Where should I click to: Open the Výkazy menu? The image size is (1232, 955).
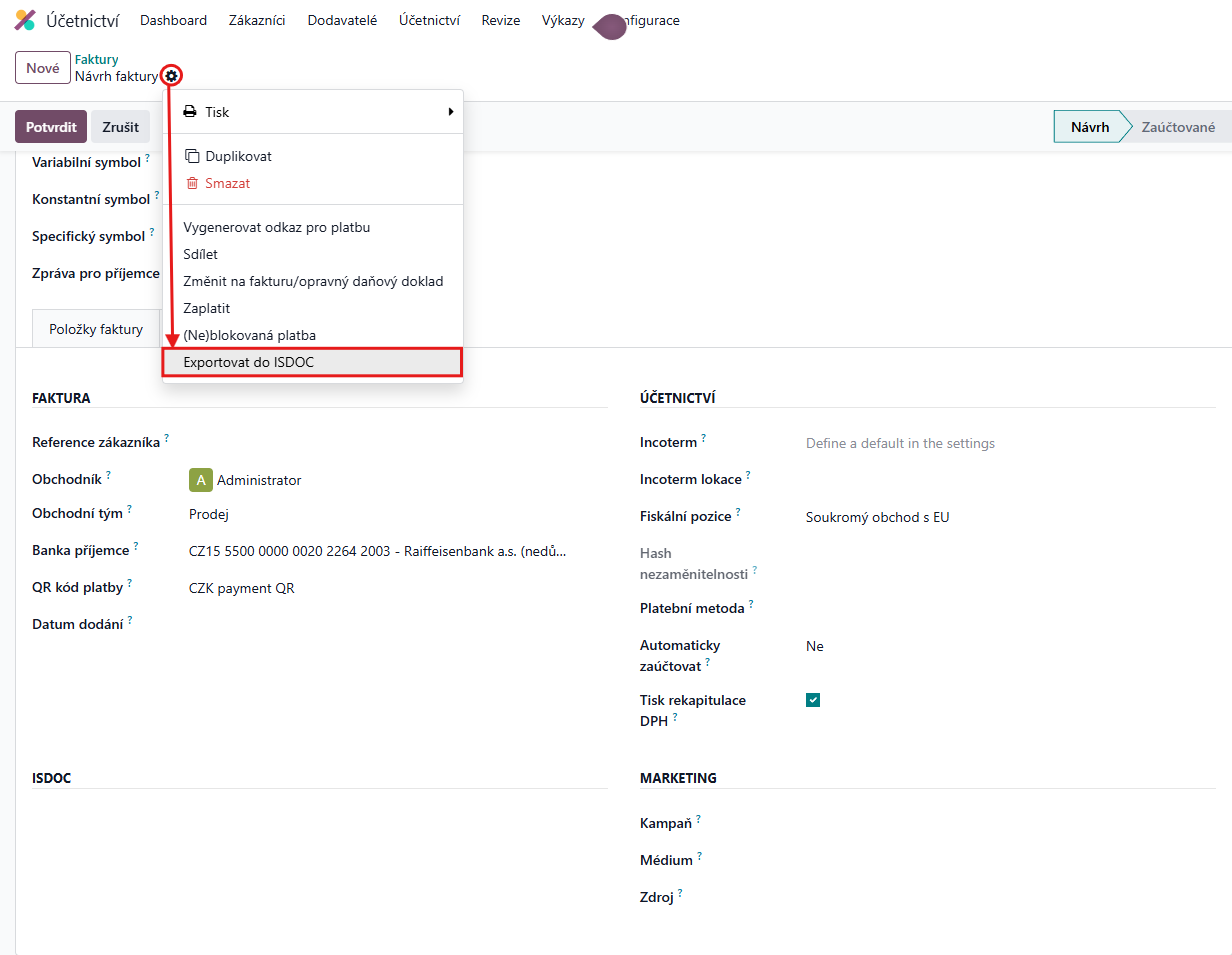pos(563,20)
